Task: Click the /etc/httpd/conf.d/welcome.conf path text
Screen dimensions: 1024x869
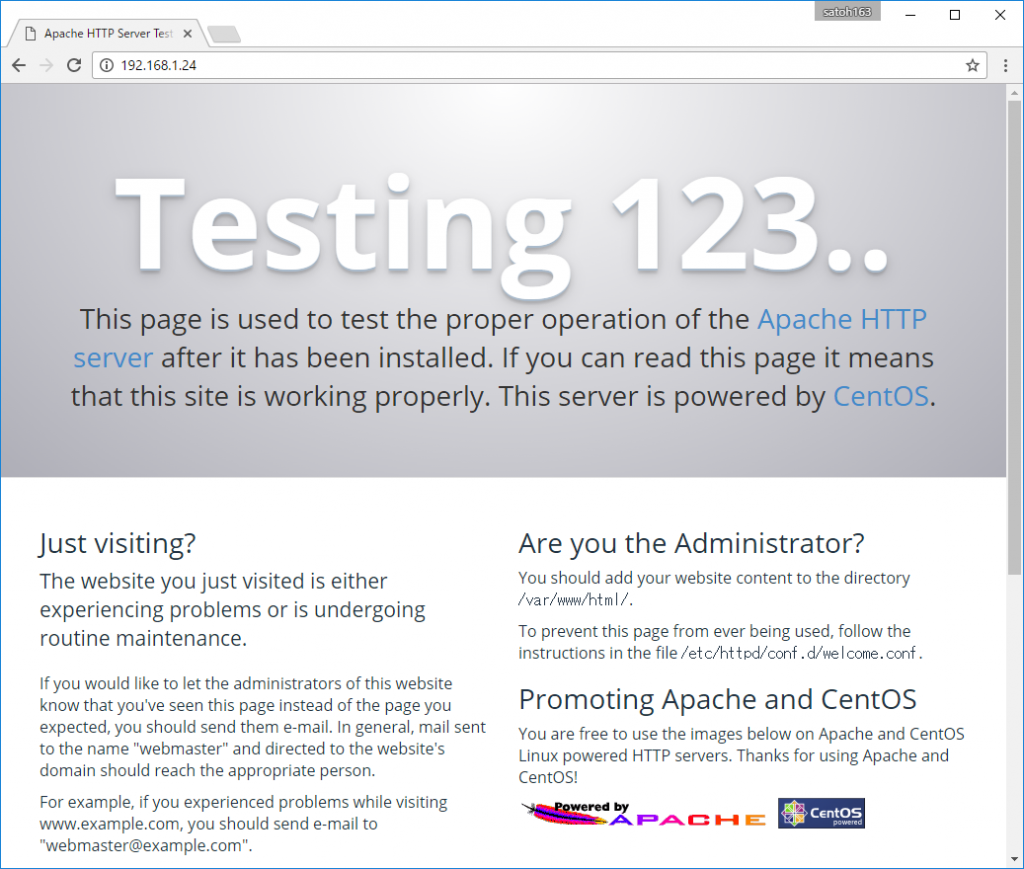Action: (801, 653)
